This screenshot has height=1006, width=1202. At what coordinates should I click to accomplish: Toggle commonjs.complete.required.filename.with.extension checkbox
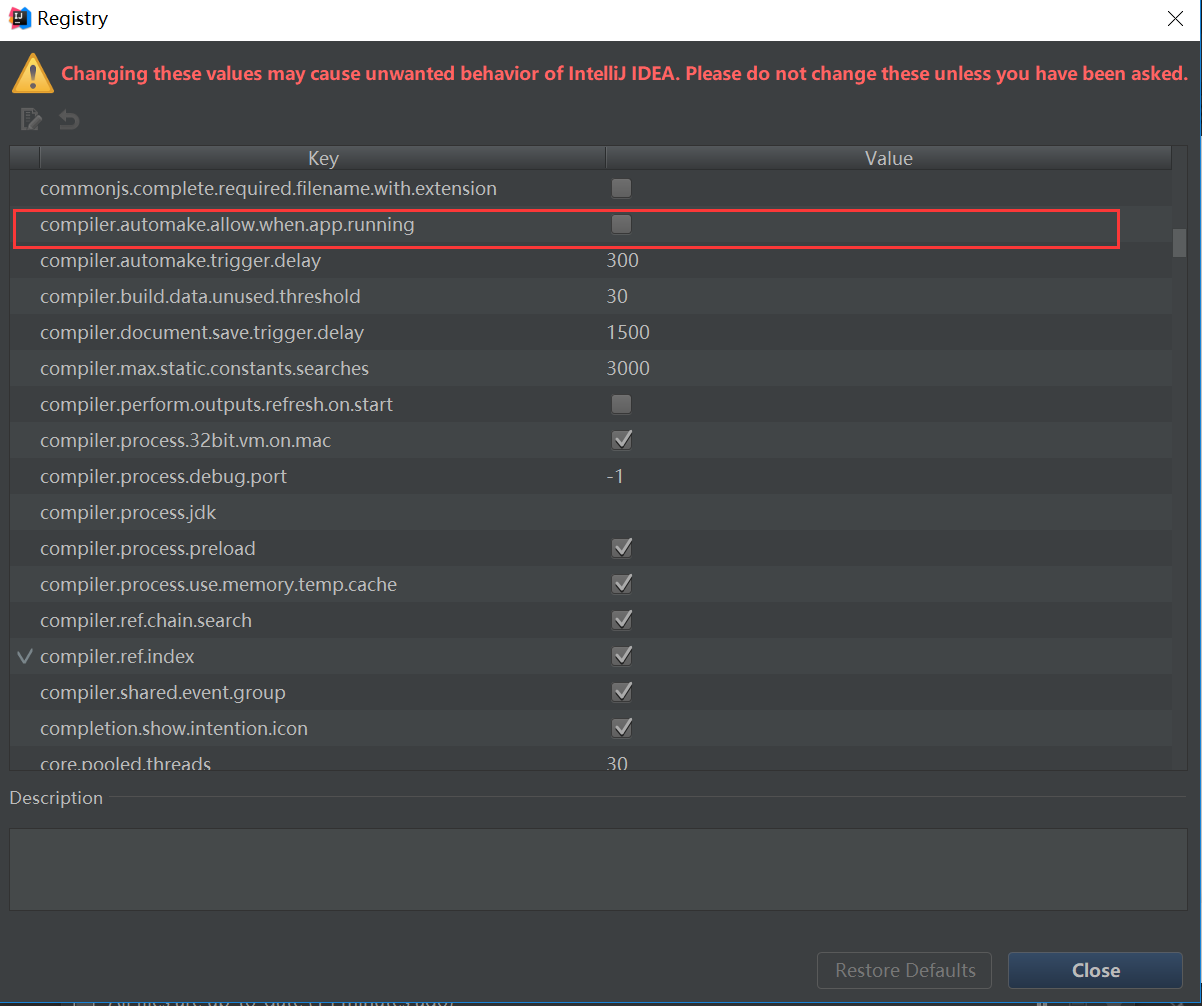[621, 188]
